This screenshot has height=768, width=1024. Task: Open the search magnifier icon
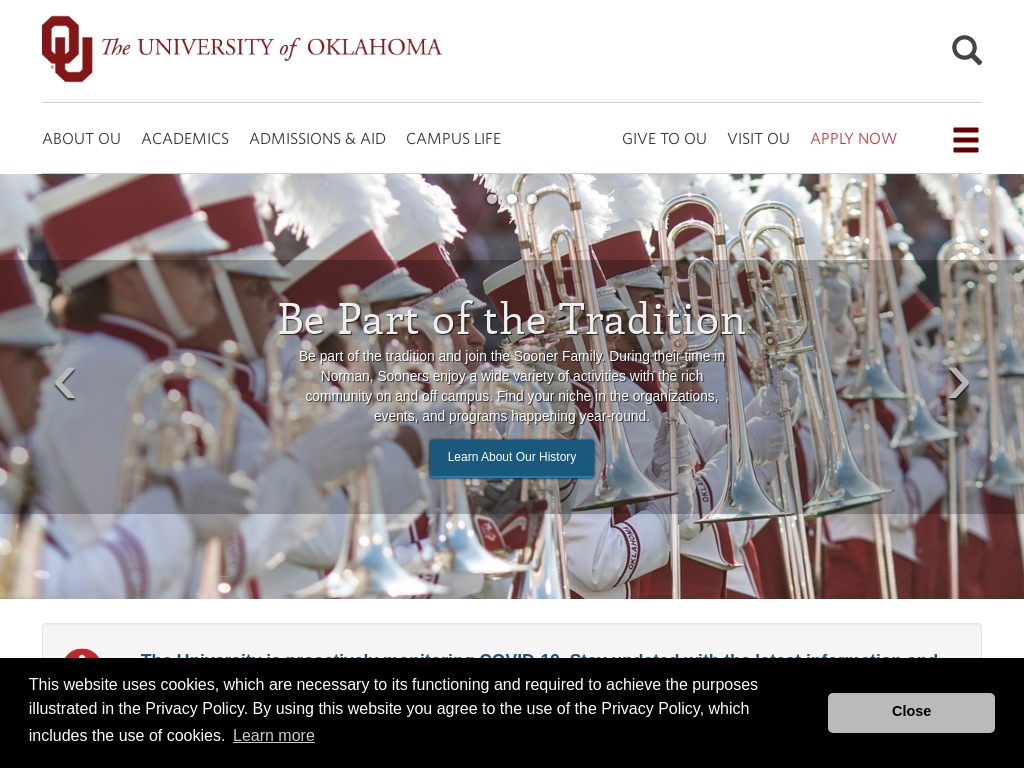click(967, 50)
